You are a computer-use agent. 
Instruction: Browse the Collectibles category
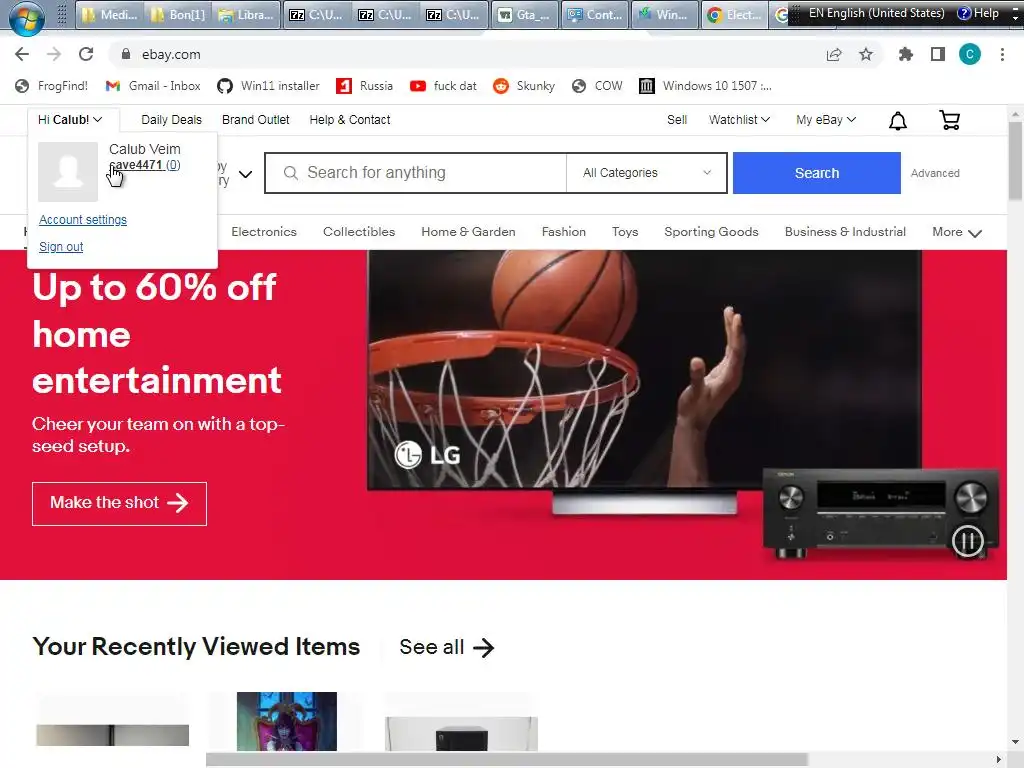coord(359,232)
